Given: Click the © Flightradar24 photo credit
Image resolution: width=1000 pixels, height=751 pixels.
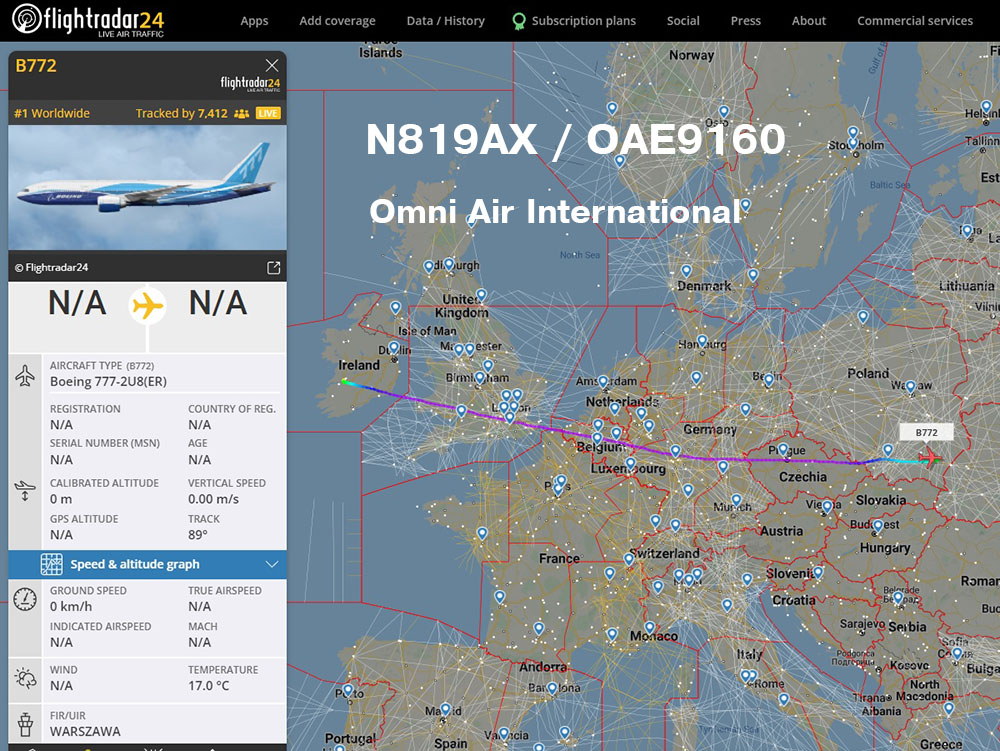Looking at the screenshot, I should tap(52, 268).
